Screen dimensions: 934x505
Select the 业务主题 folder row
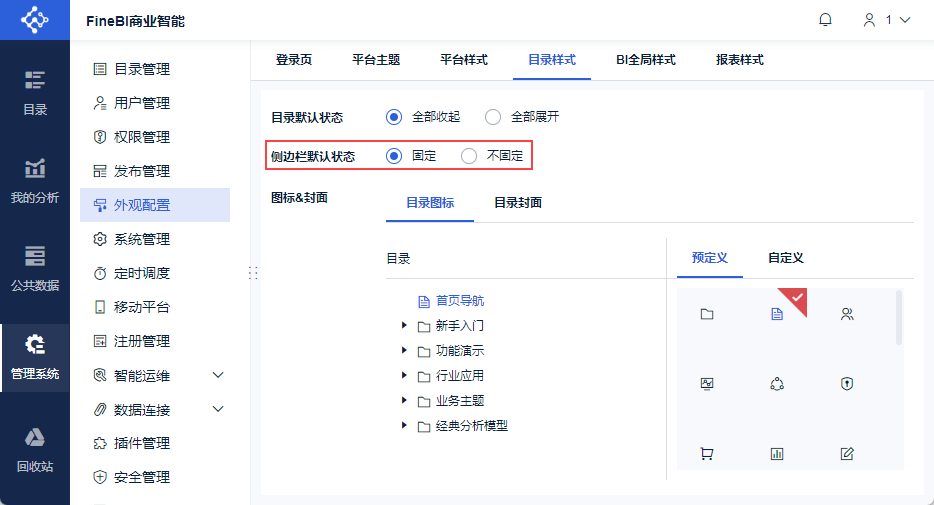pyautogui.click(x=451, y=401)
